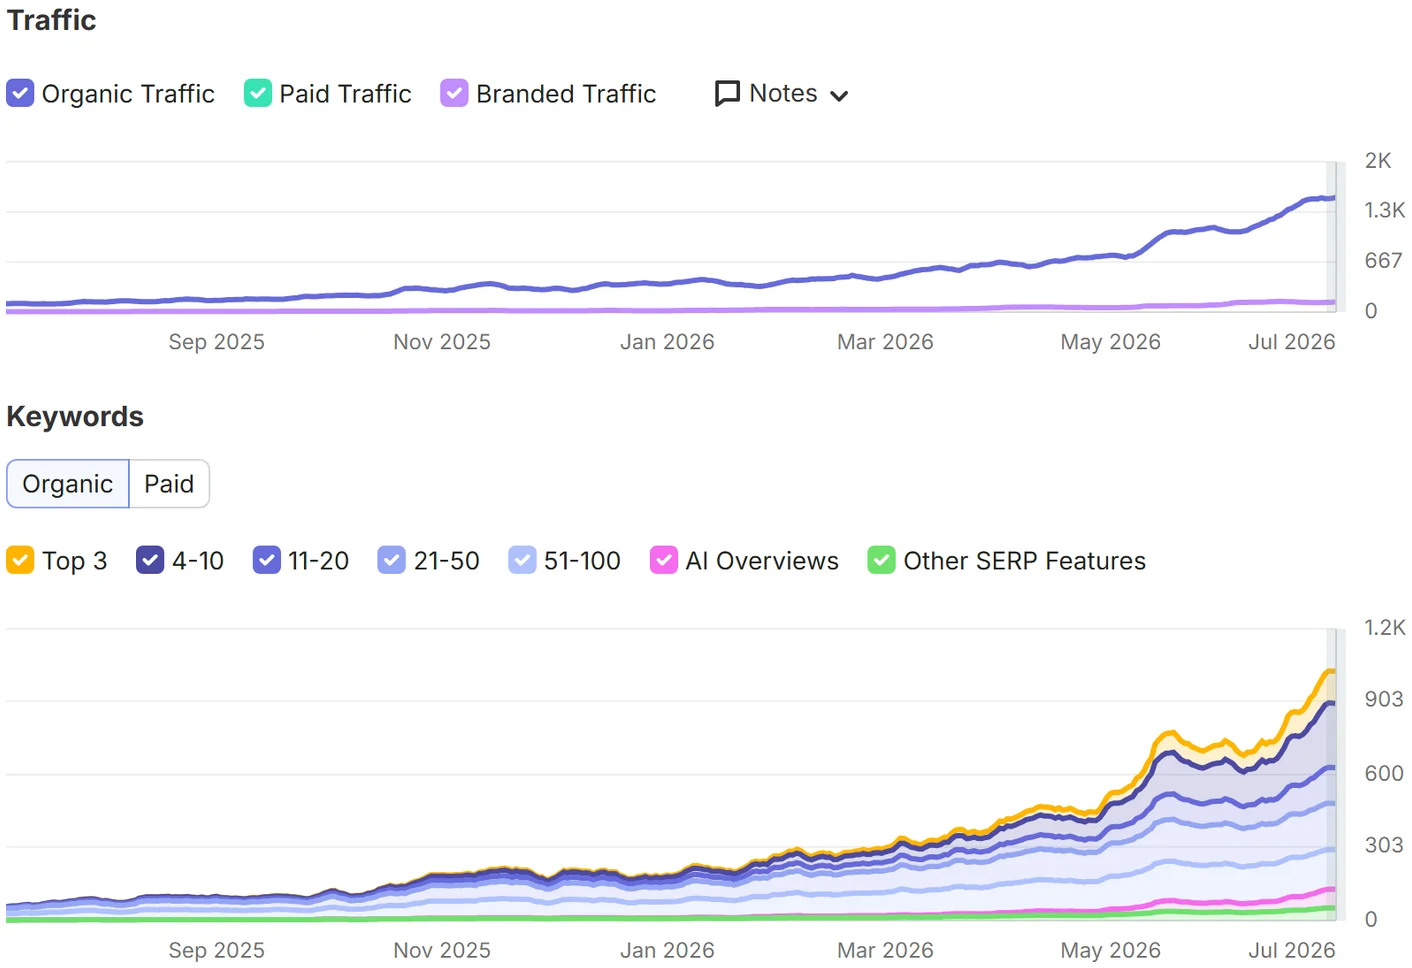Uncheck the 11-20 positions filter
Image resolution: width=1412 pixels, height=968 pixels.
pyautogui.click(x=267, y=560)
